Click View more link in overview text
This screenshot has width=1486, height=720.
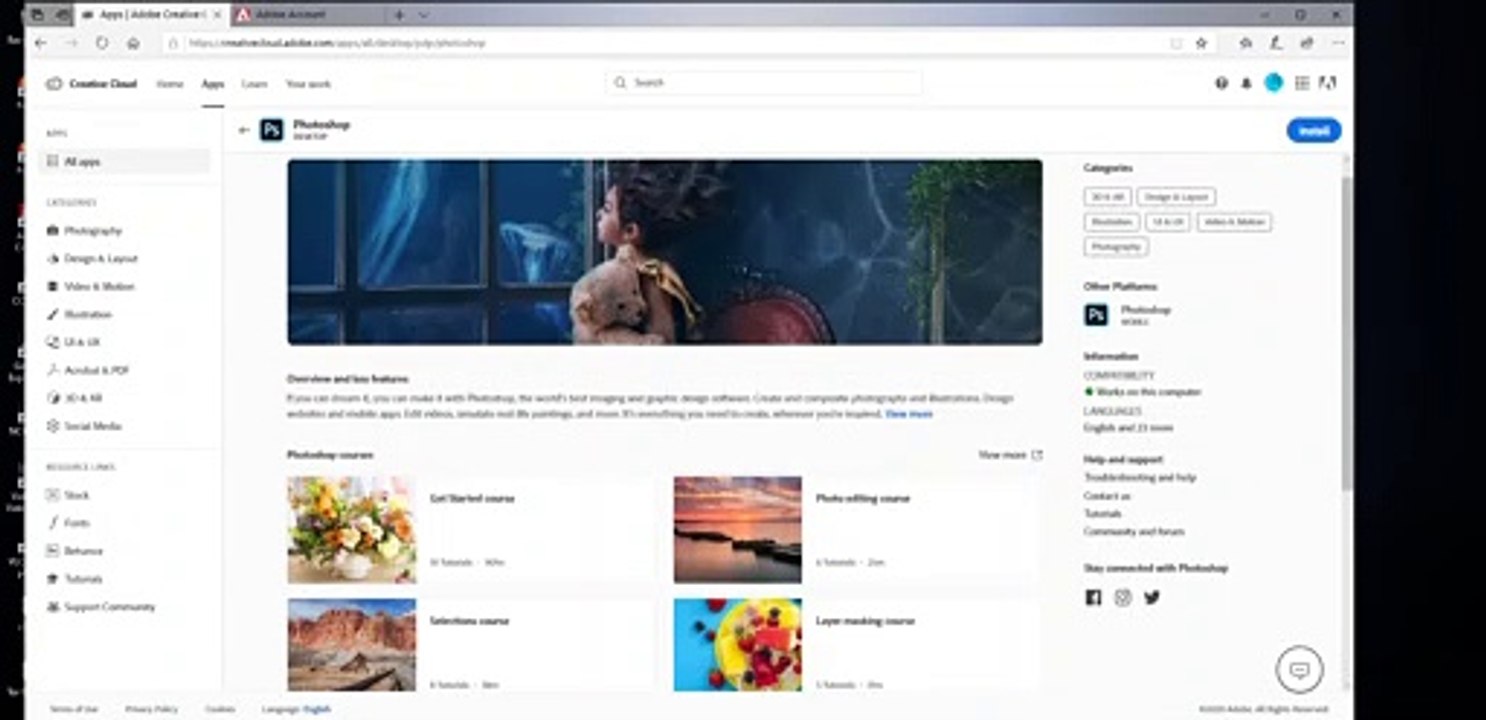(909, 413)
